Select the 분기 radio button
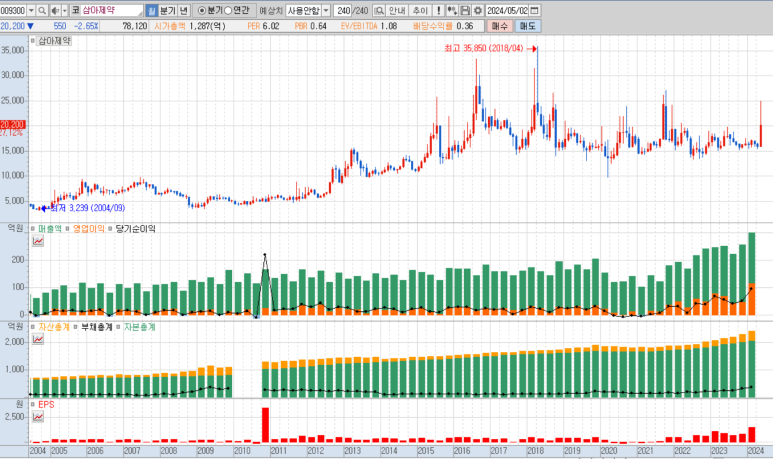This screenshot has width=773, height=459. tap(202, 10)
